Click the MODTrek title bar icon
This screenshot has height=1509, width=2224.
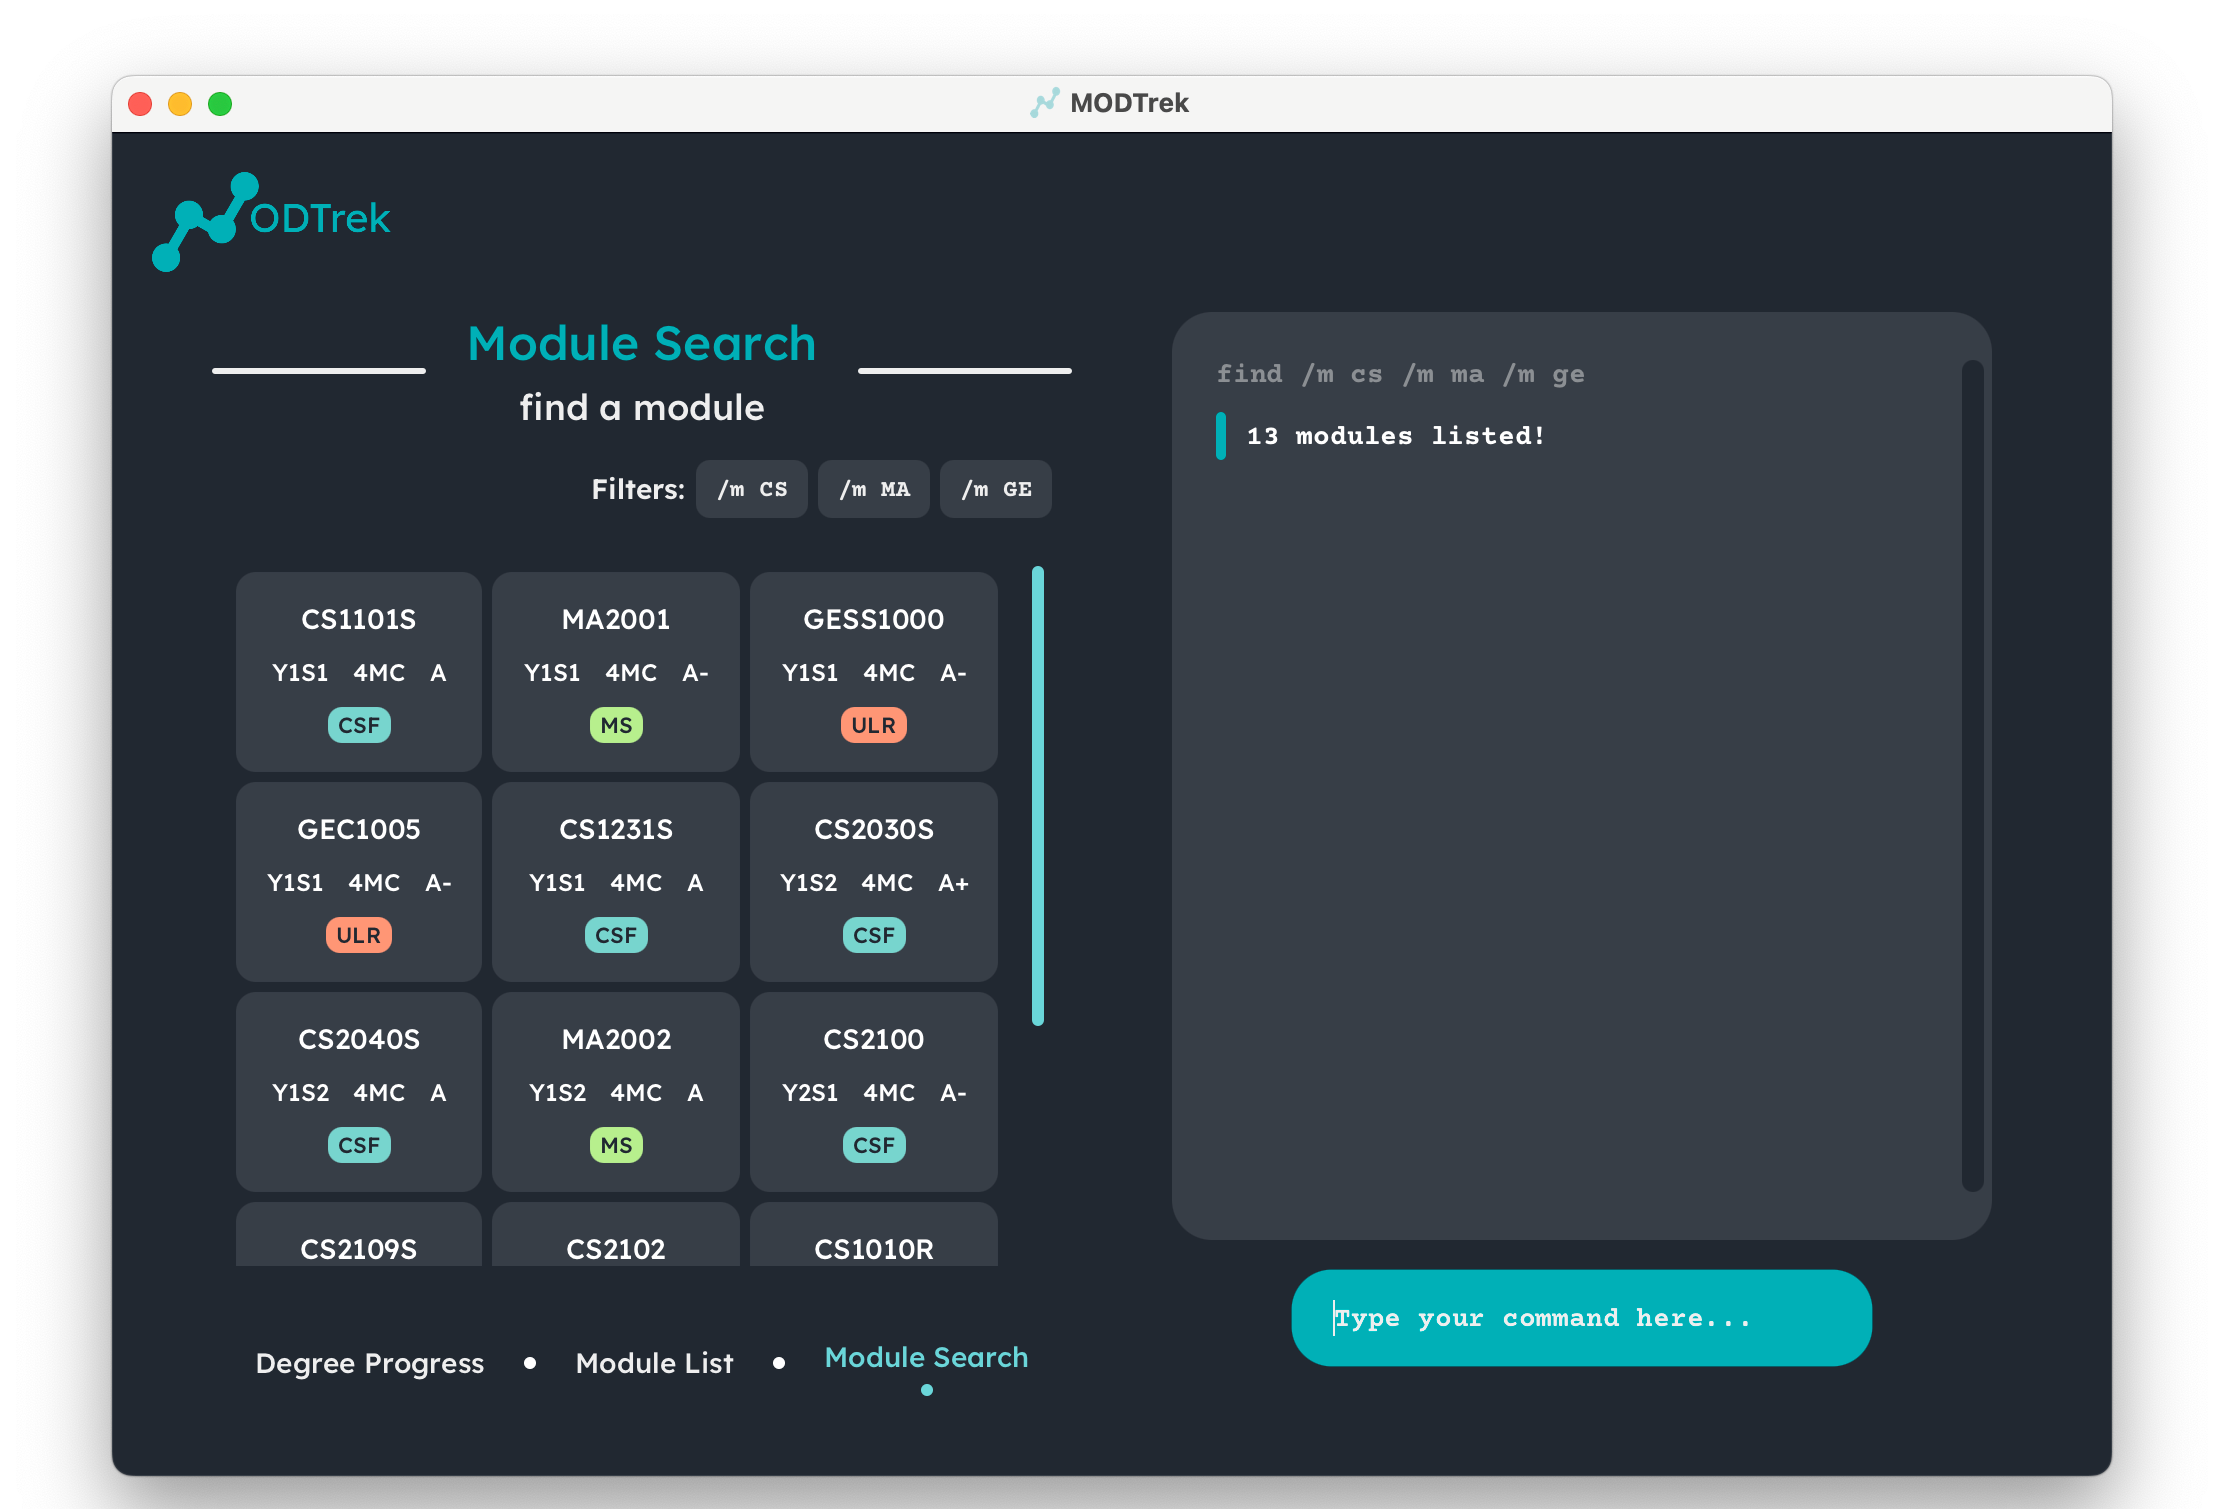point(1044,103)
